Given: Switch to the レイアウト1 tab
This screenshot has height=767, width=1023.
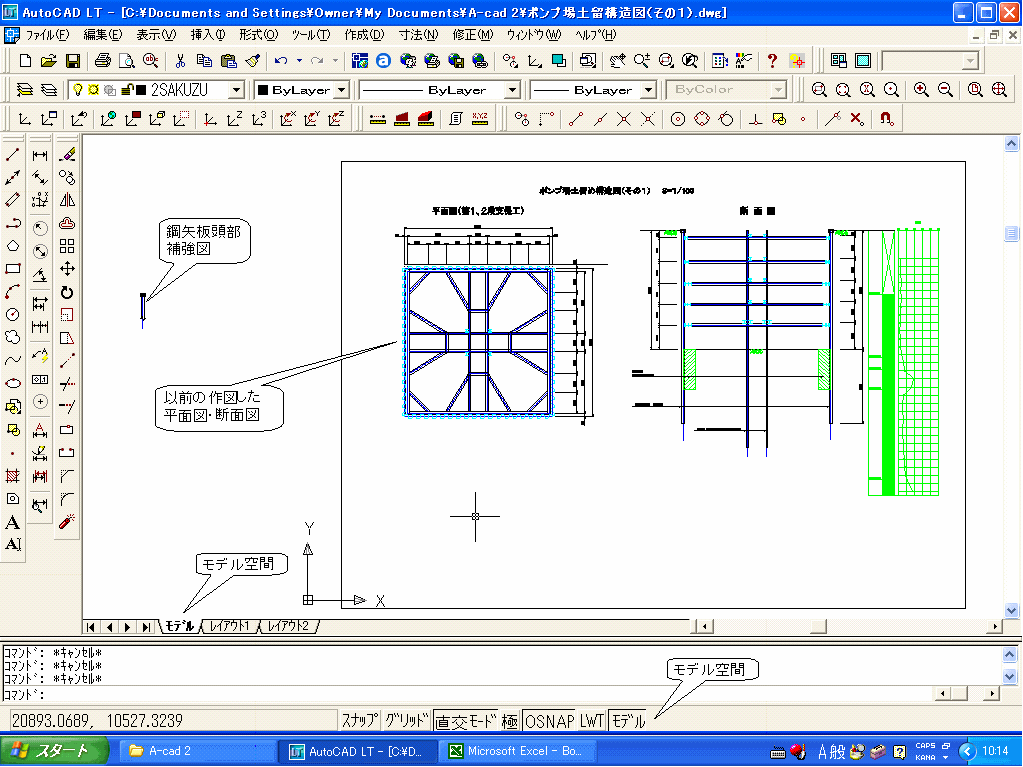Looking at the screenshot, I should [x=229, y=626].
